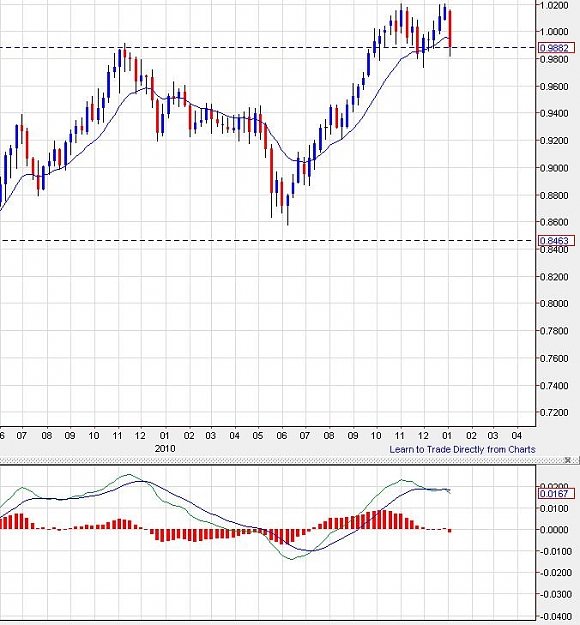This screenshot has height=625, width=580.
Task: Select the 0.8463 price level tag
Action: point(556,240)
